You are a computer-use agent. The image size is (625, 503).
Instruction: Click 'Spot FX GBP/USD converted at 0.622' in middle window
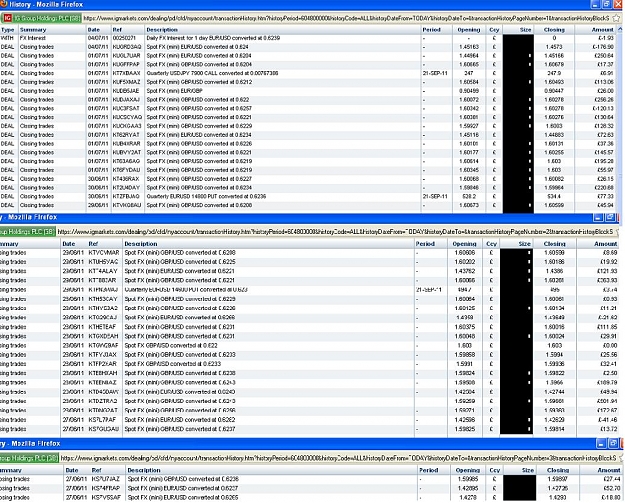click(x=171, y=345)
